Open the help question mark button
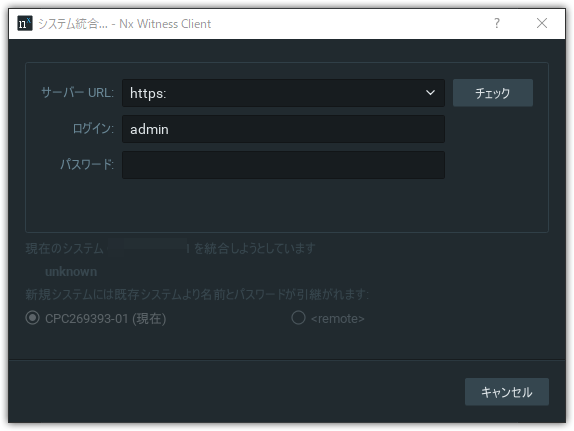Viewport: 574px width, 431px height. coord(496,23)
